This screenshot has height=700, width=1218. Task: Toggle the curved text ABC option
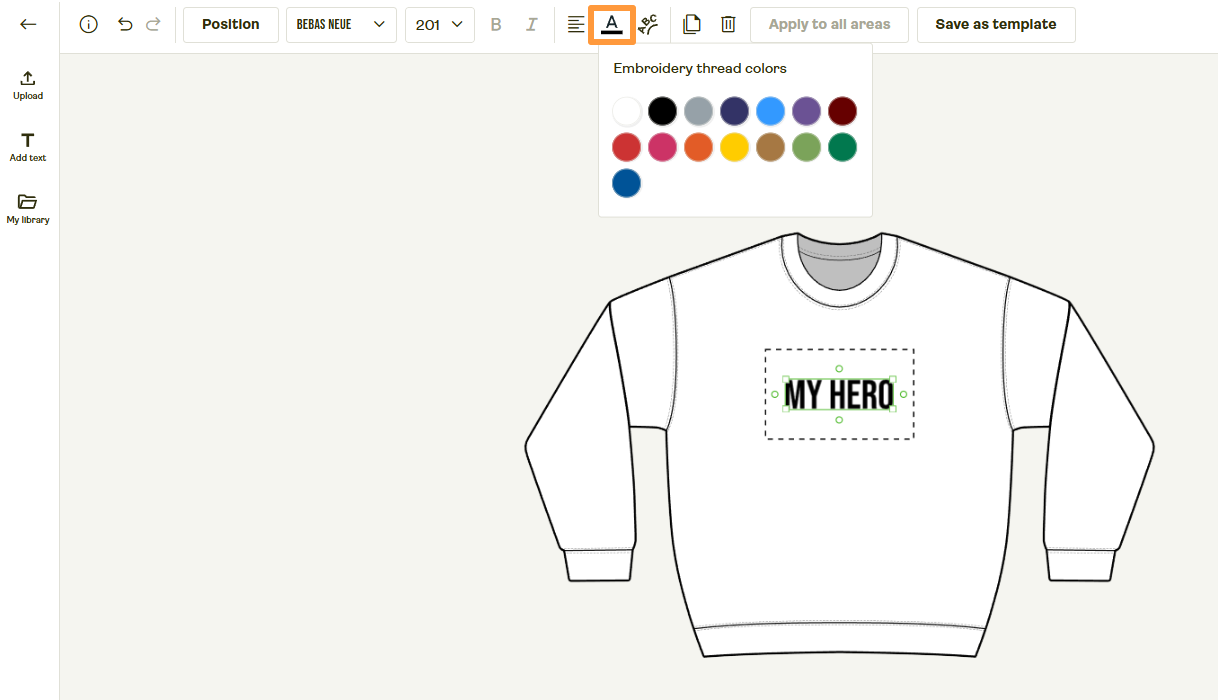(647, 24)
